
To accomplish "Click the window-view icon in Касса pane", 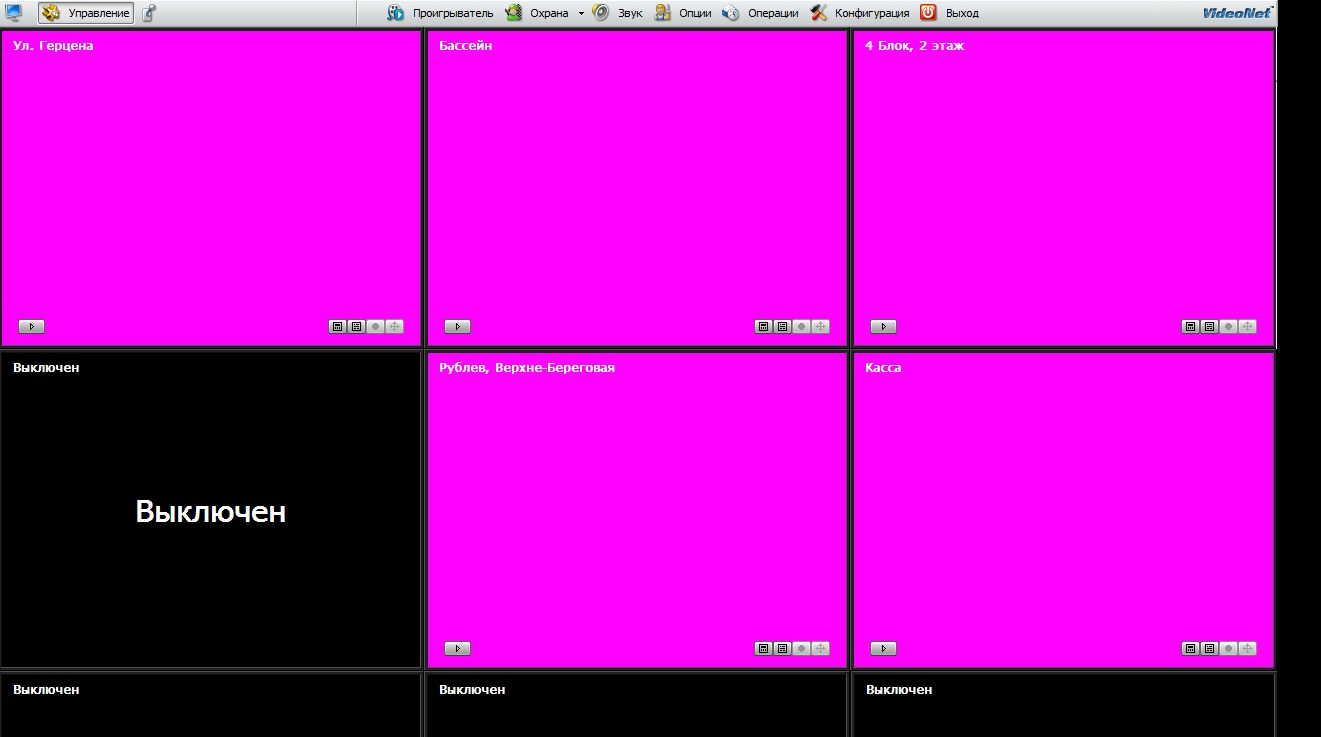I will [x=1190, y=648].
